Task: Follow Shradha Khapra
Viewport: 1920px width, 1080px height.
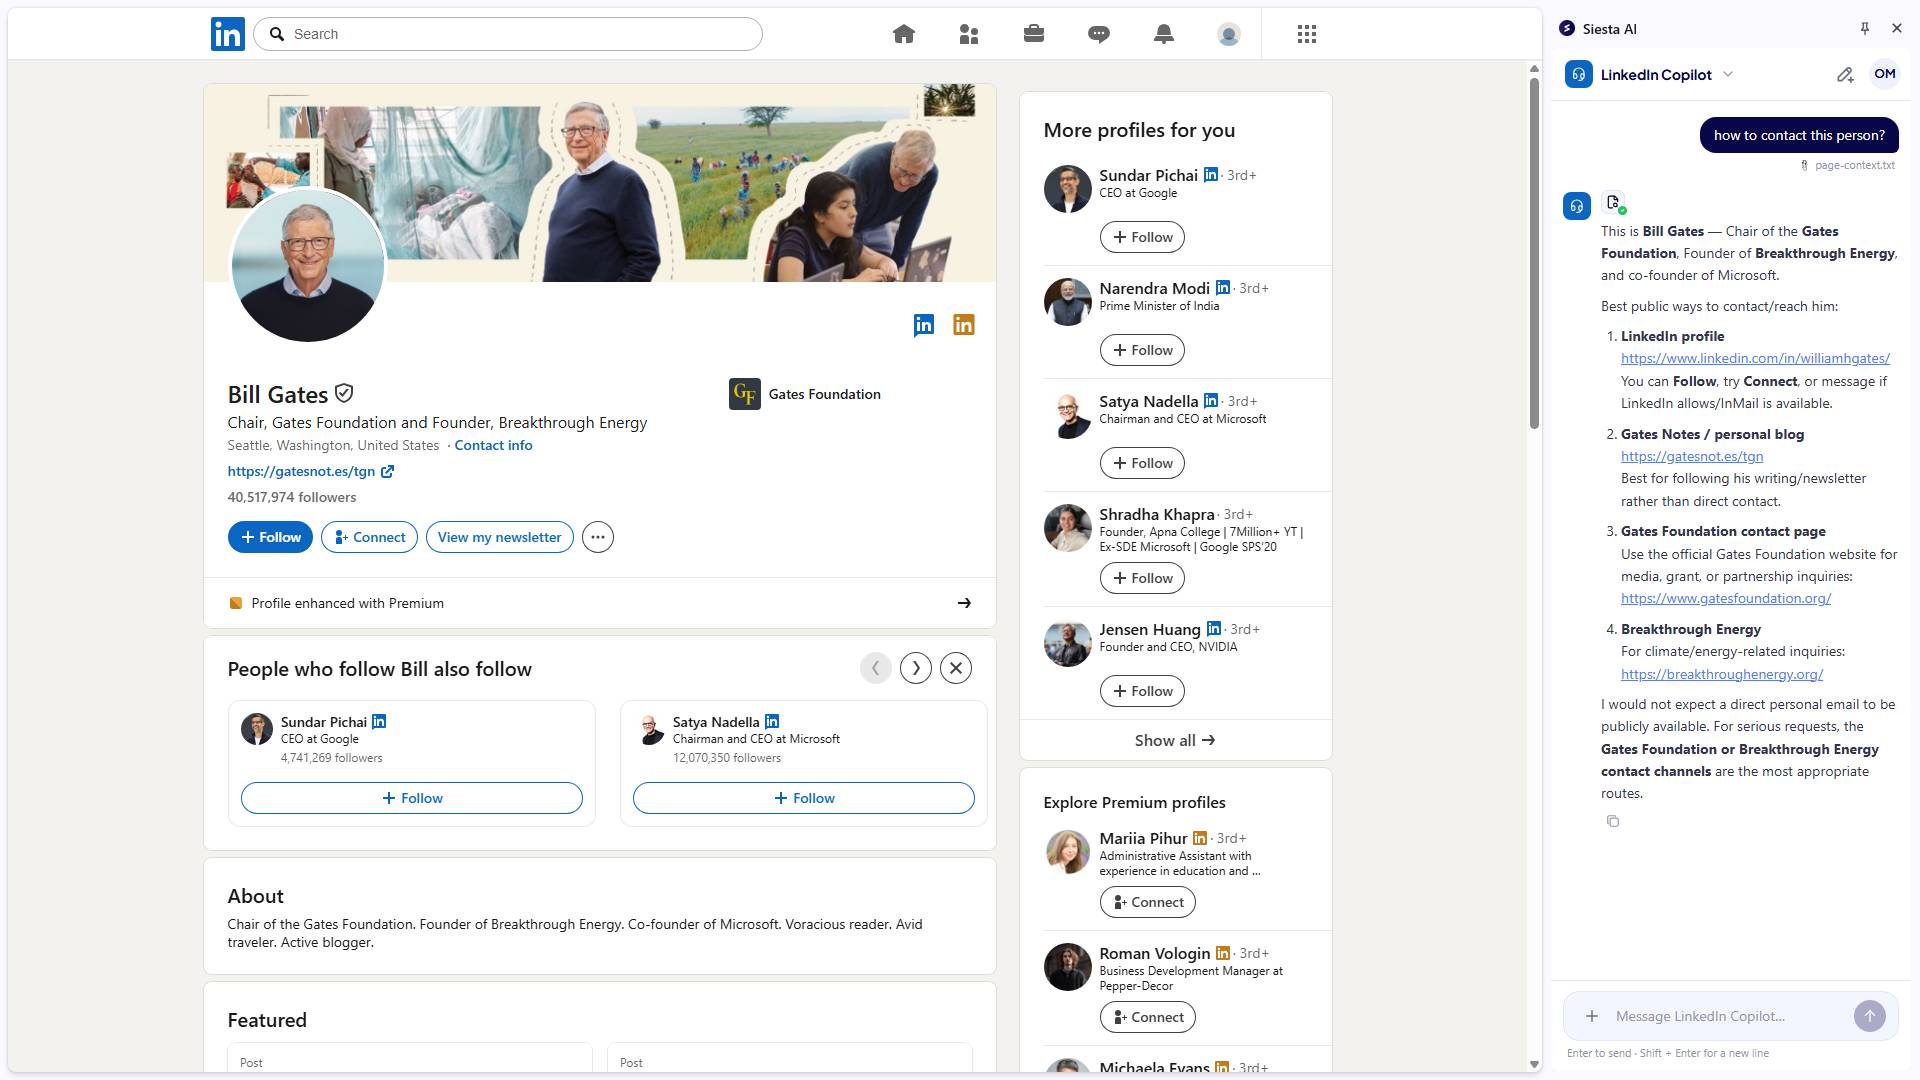Action: pos(1142,578)
